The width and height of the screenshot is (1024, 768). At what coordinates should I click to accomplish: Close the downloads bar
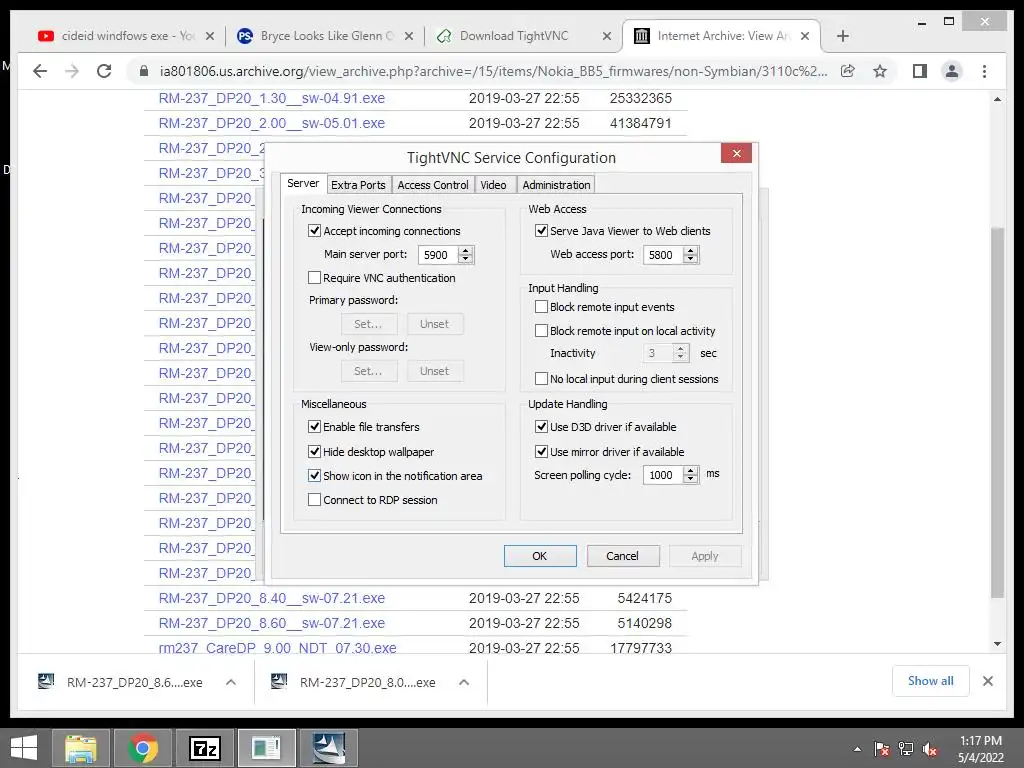987,681
